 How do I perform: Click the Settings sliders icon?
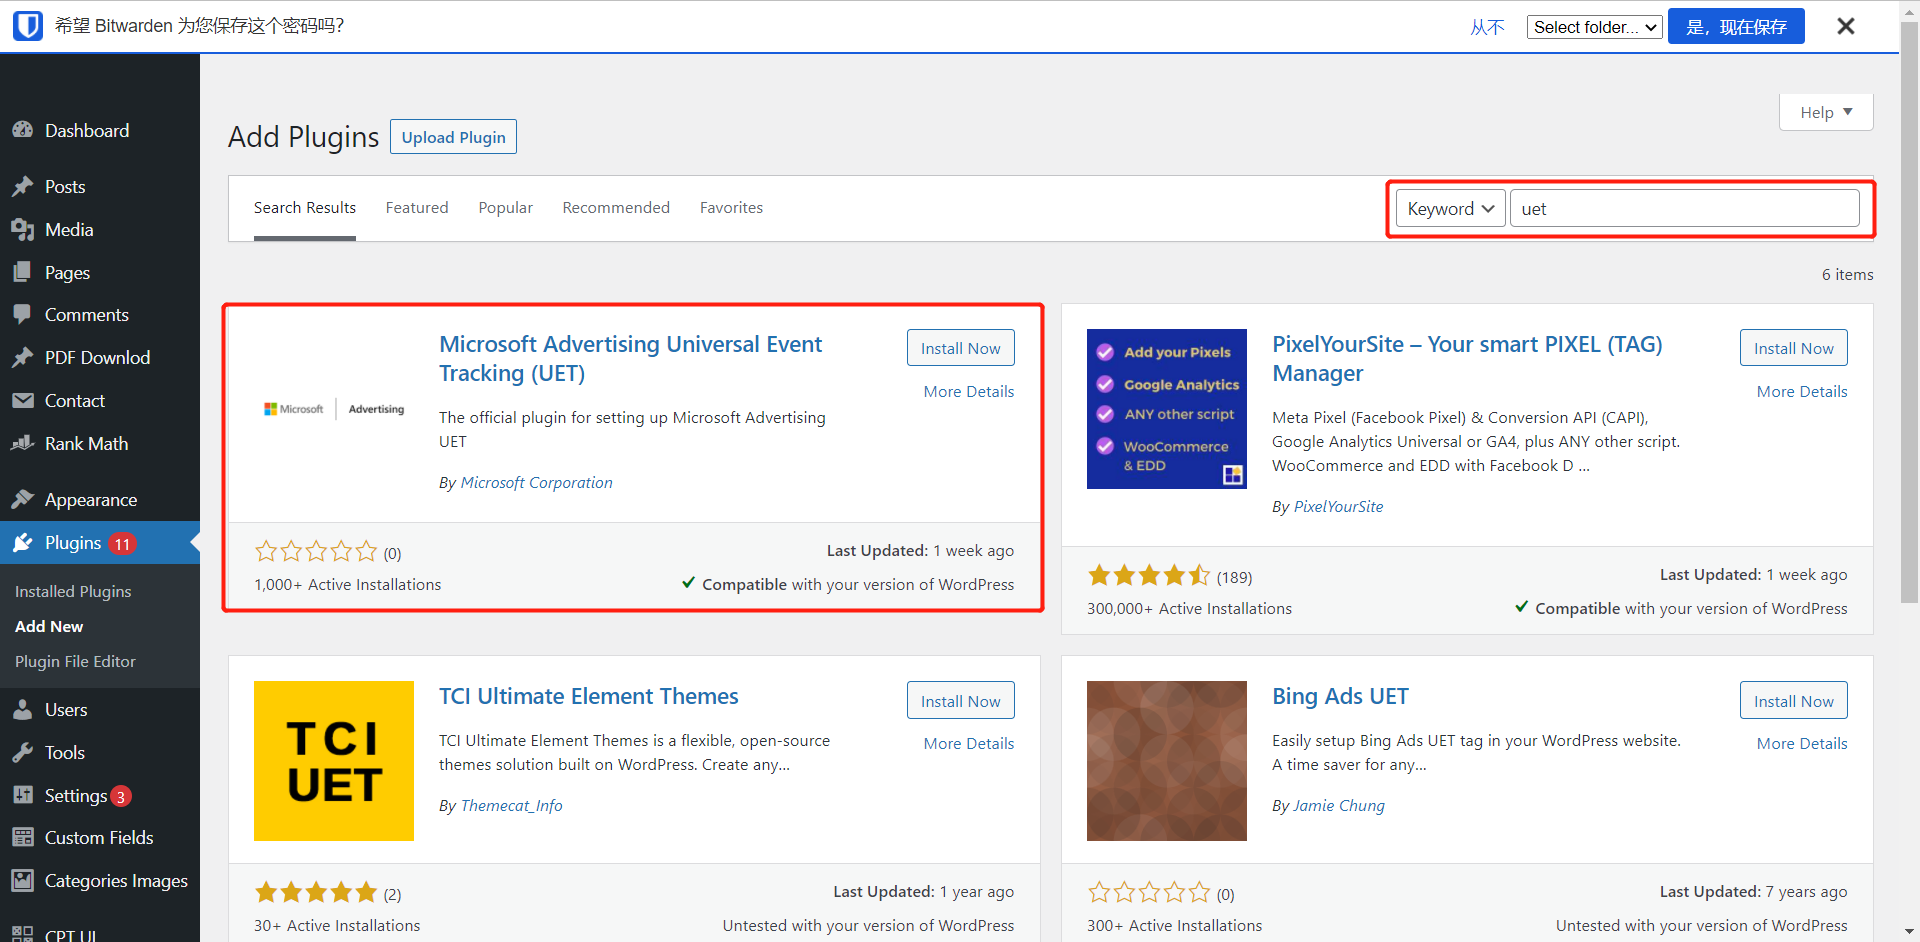point(23,795)
